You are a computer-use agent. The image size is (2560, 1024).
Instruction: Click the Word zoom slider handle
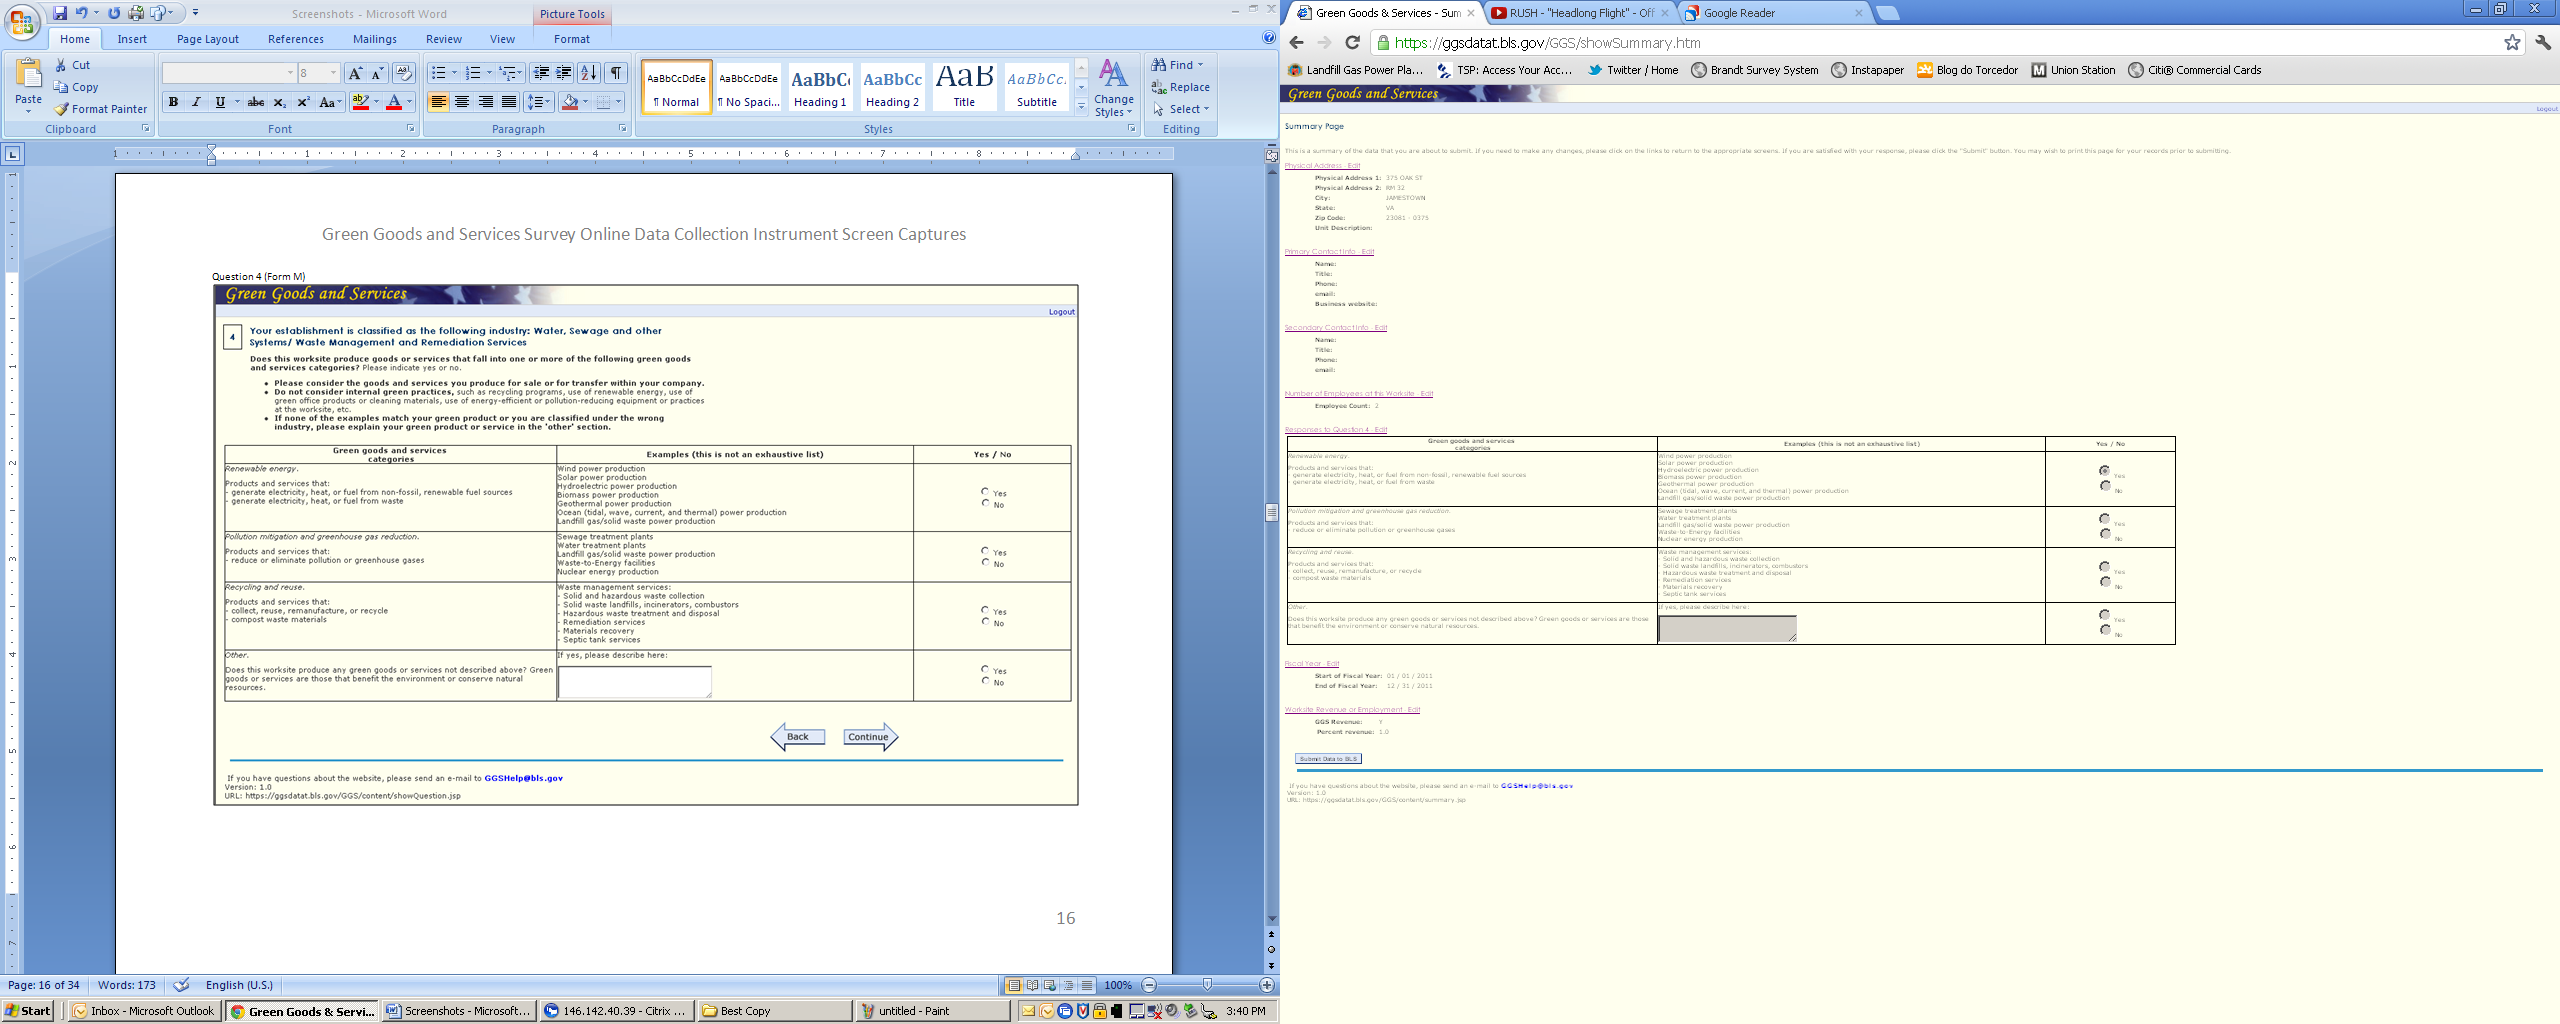pyautogui.click(x=1207, y=985)
